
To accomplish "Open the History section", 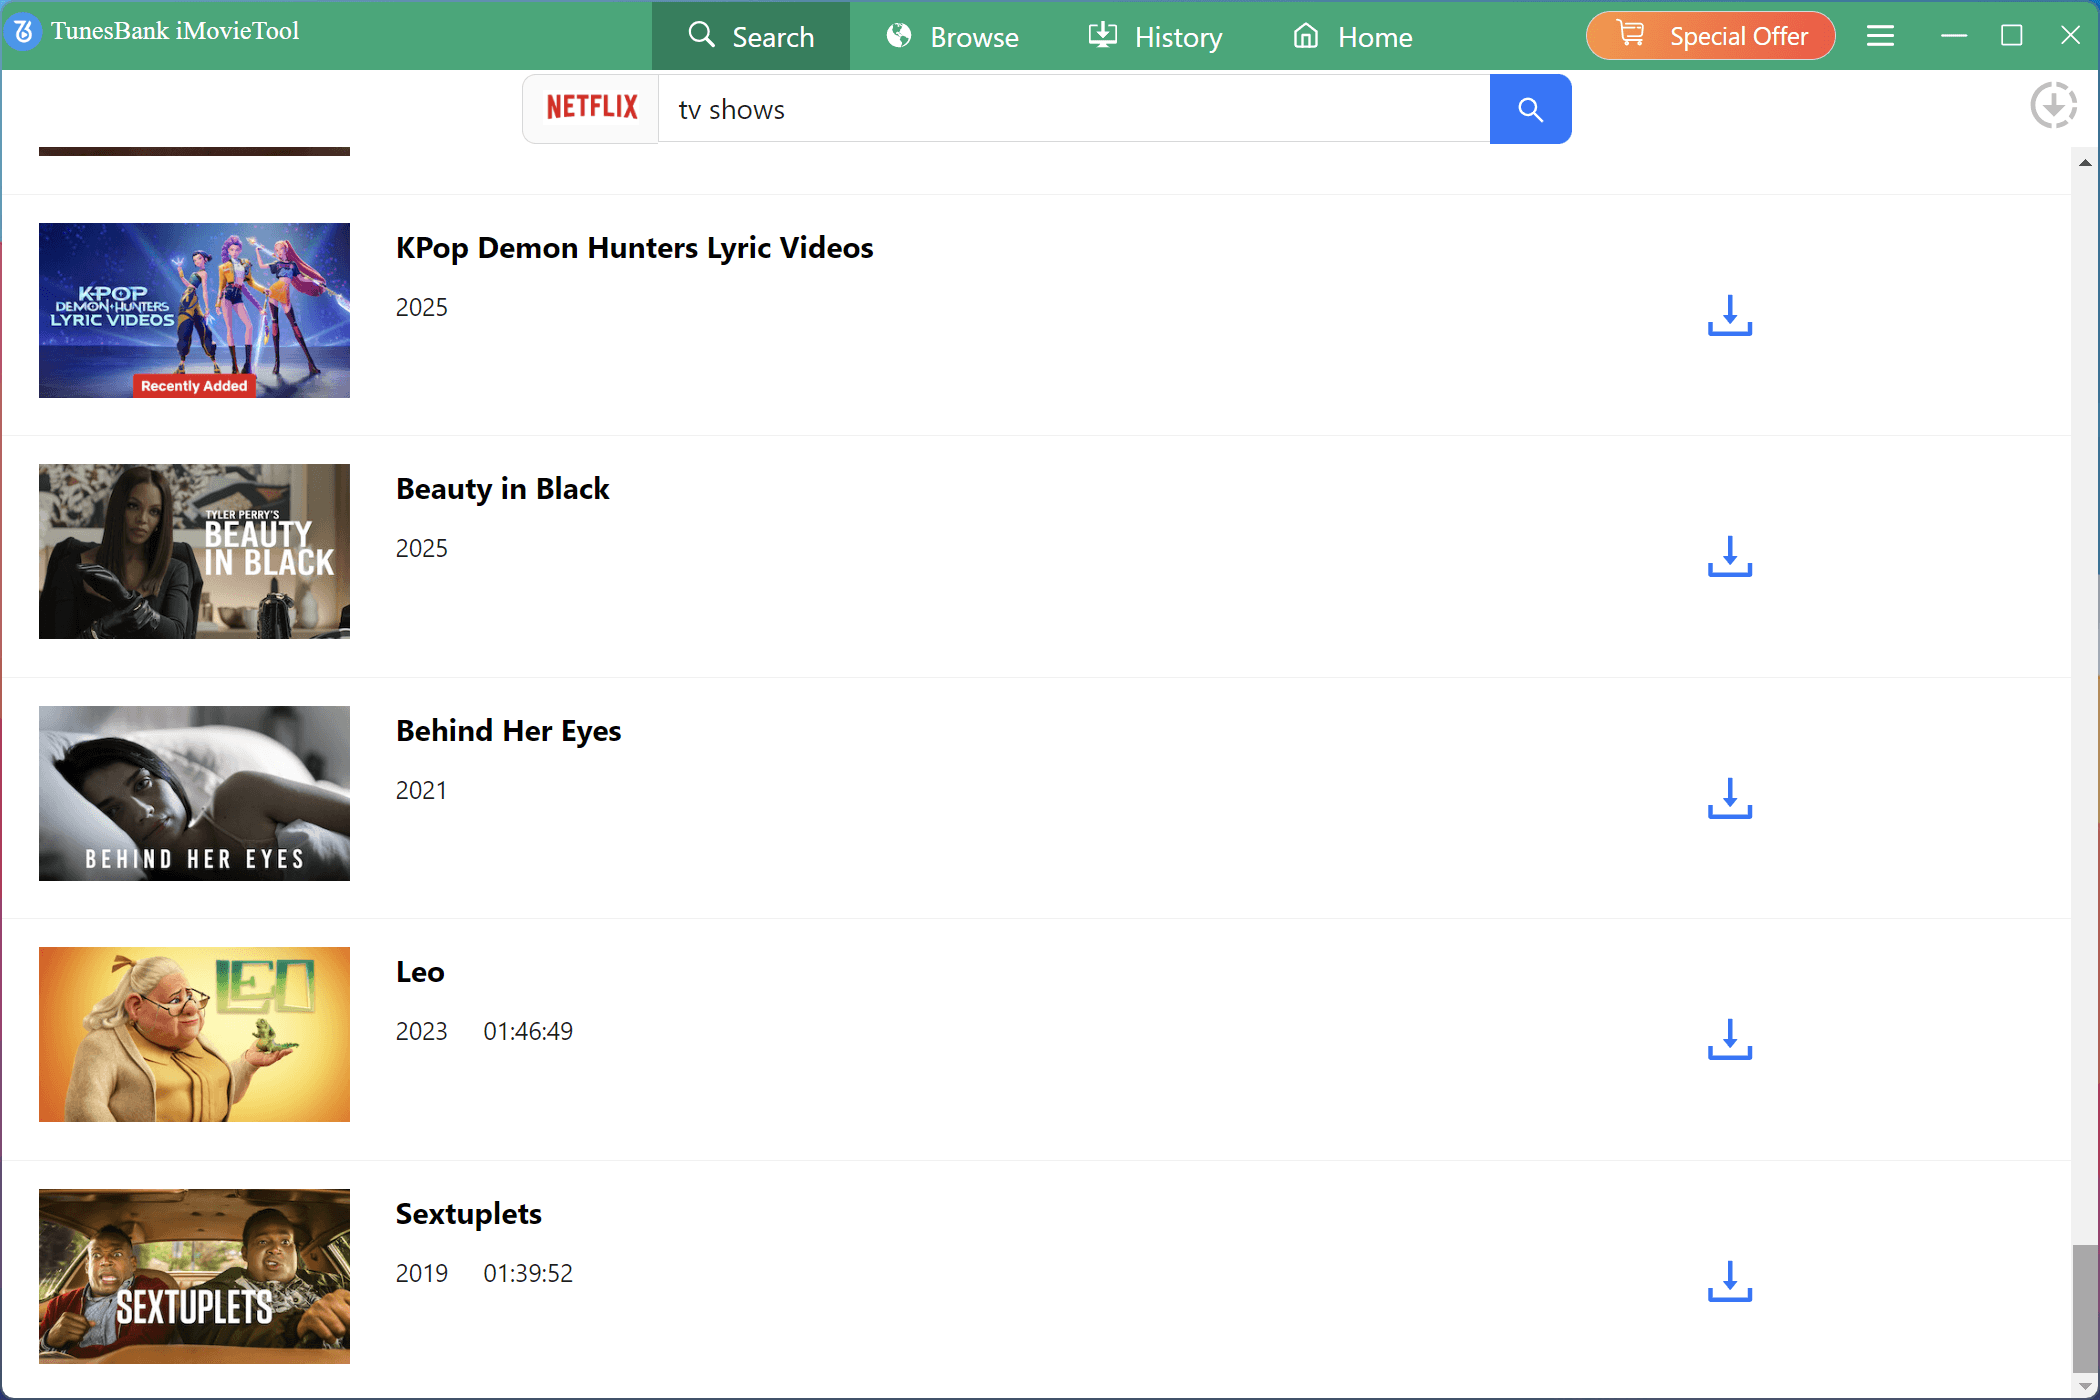I will point(1154,36).
